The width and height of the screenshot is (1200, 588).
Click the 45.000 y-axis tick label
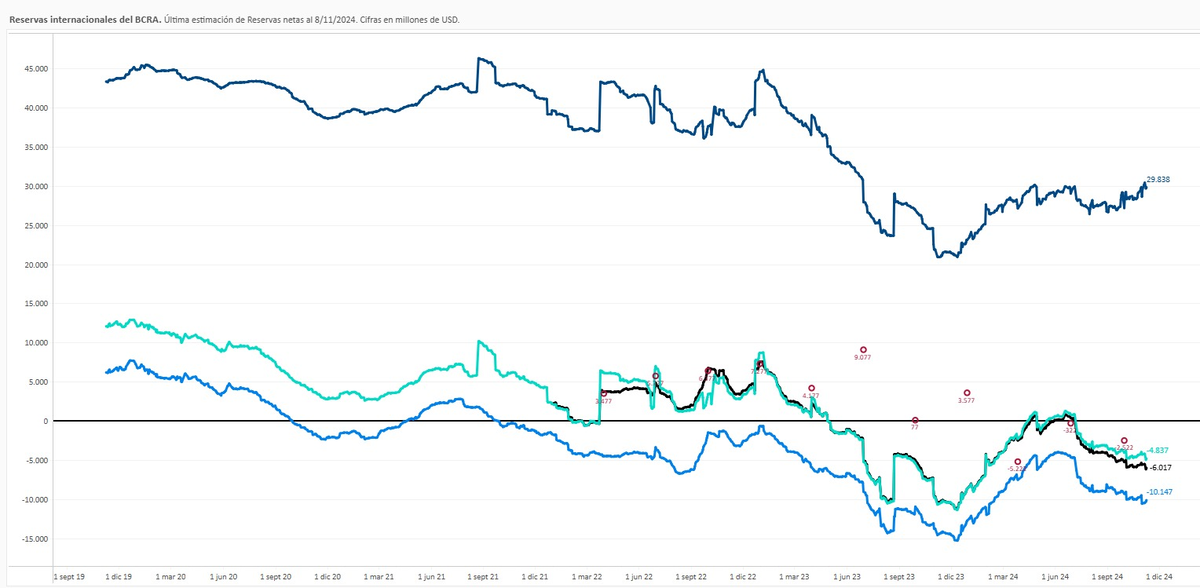pyautogui.click(x=35, y=69)
